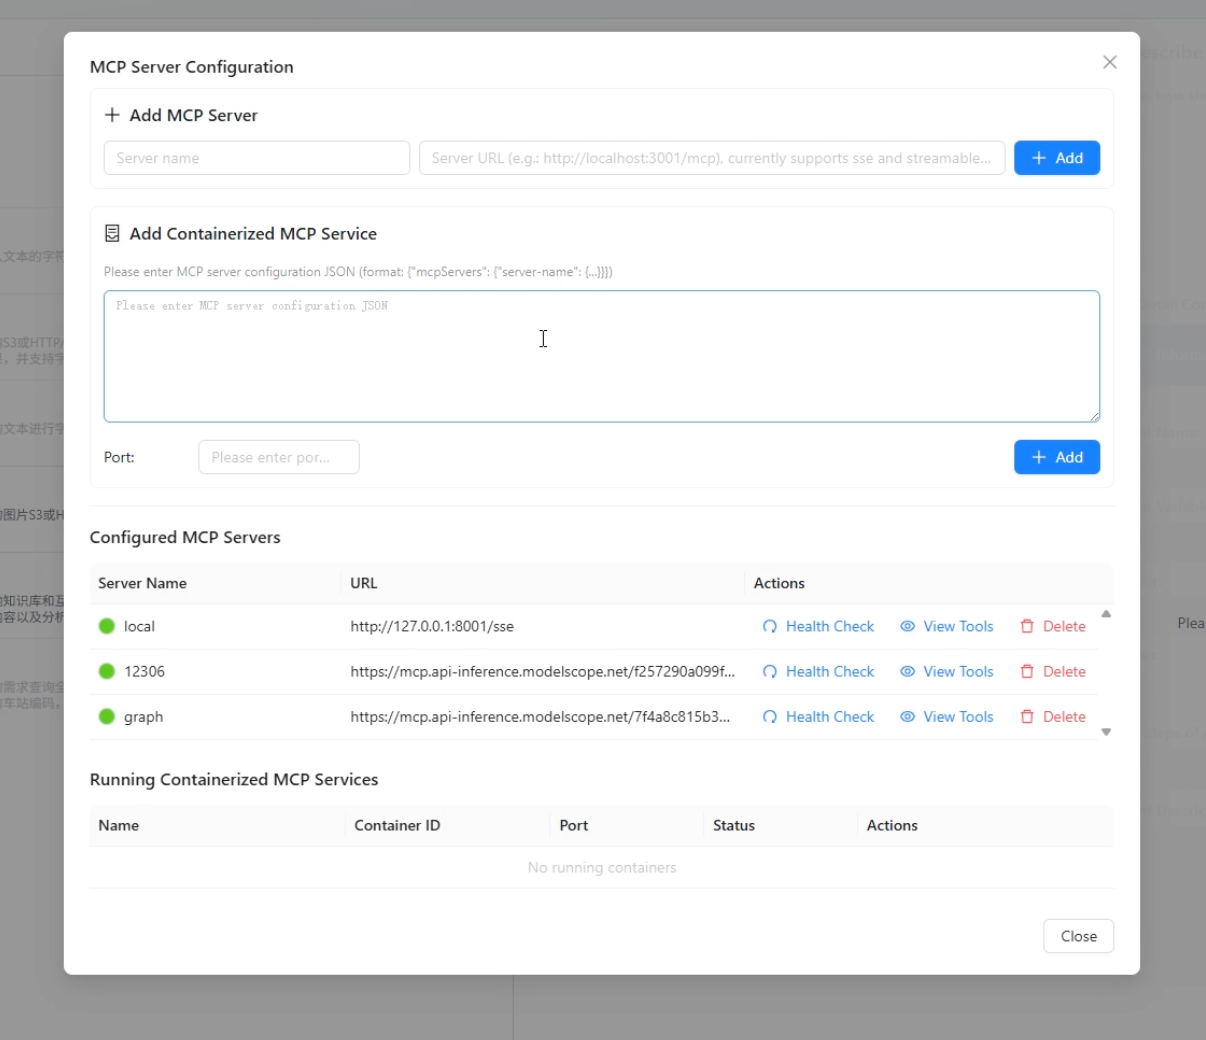Focus the Port input field
This screenshot has height=1040, width=1206.
click(x=278, y=457)
